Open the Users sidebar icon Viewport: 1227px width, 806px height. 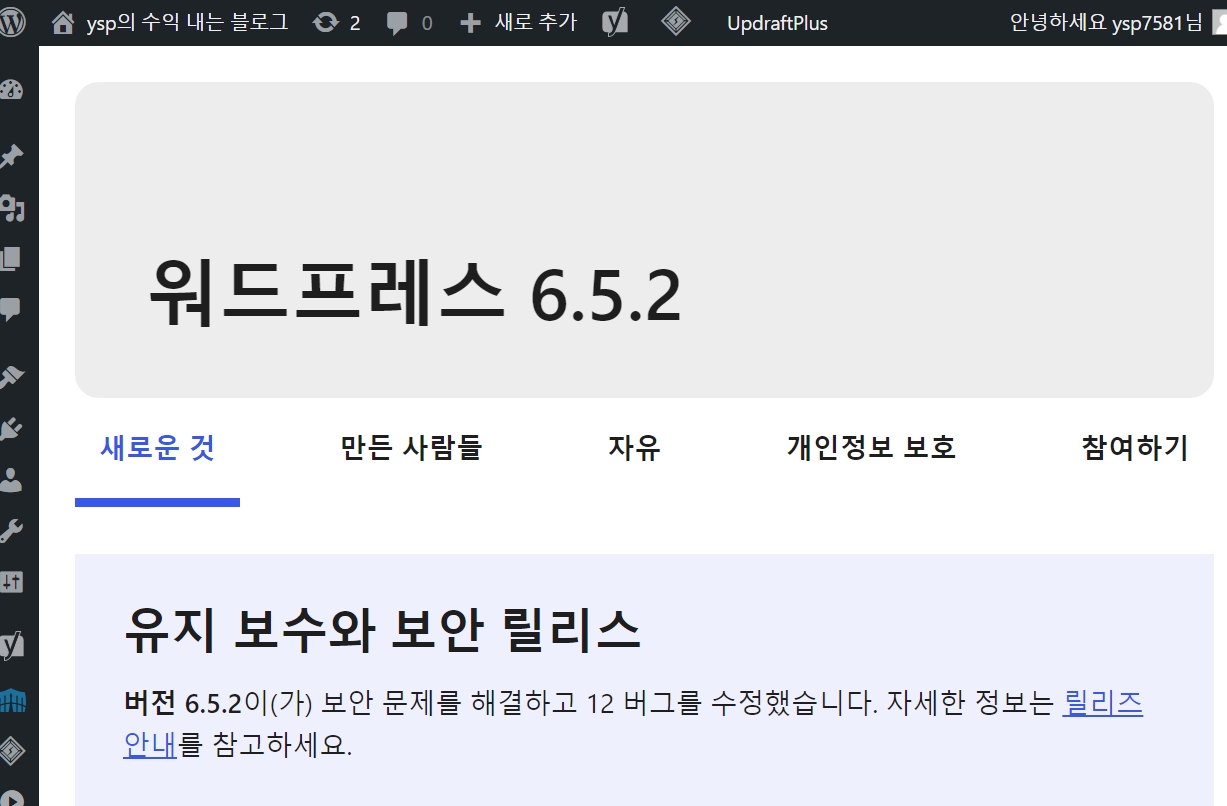tap(11, 480)
